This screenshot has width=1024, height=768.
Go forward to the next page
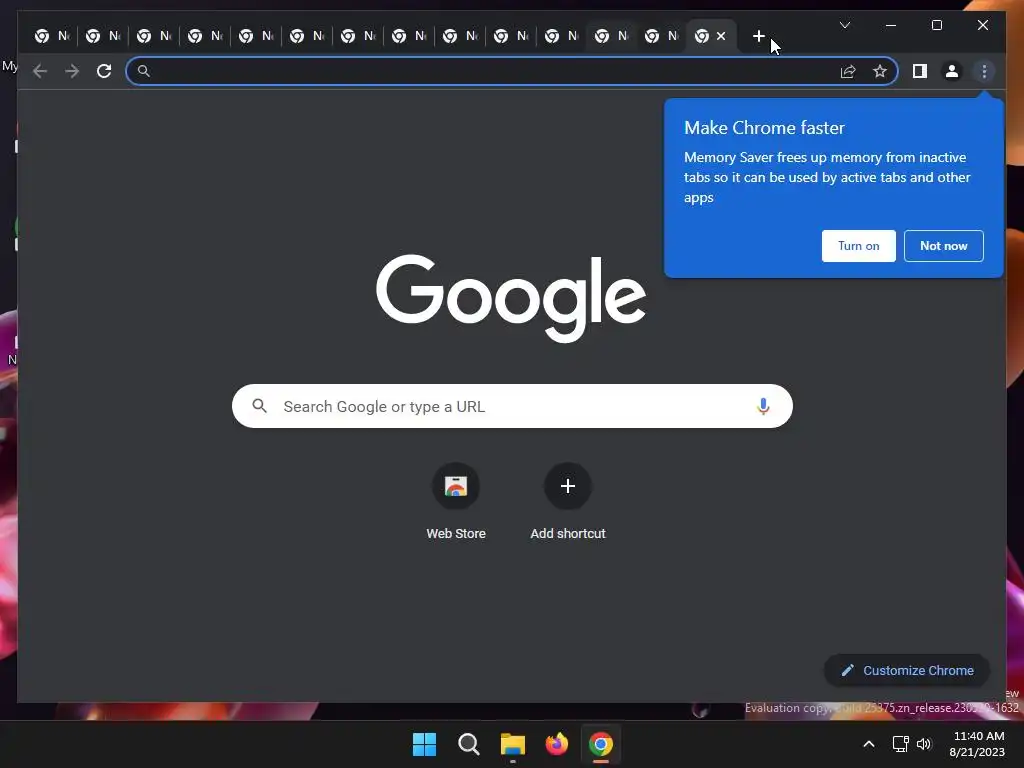[x=72, y=71]
